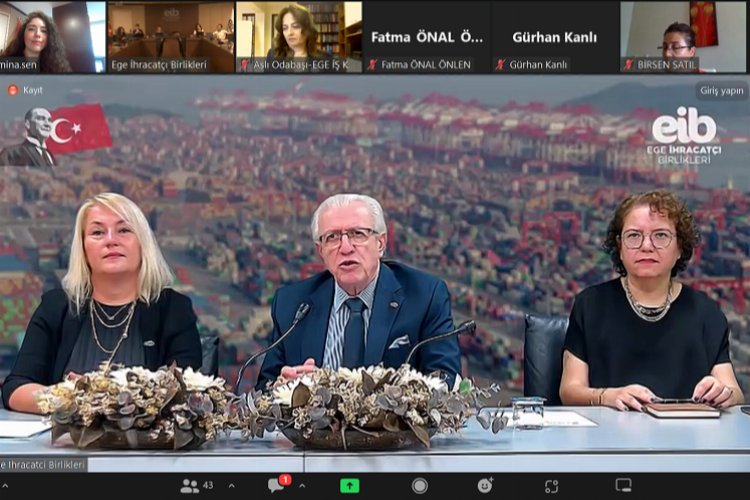Open the Chat icon with unread badge
This screenshot has width=750, height=500.
(276, 485)
